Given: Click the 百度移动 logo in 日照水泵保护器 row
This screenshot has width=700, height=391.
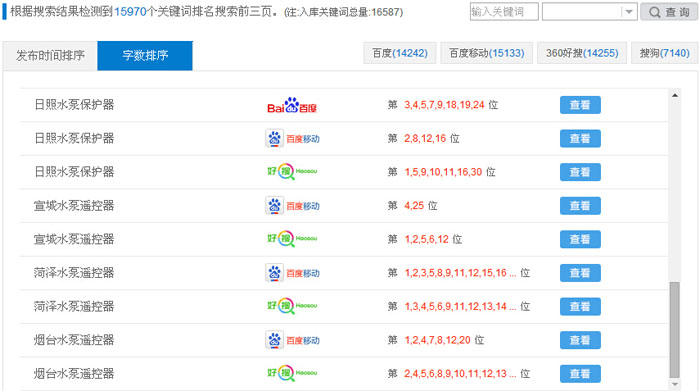Looking at the screenshot, I should click(x=292, y=139).
